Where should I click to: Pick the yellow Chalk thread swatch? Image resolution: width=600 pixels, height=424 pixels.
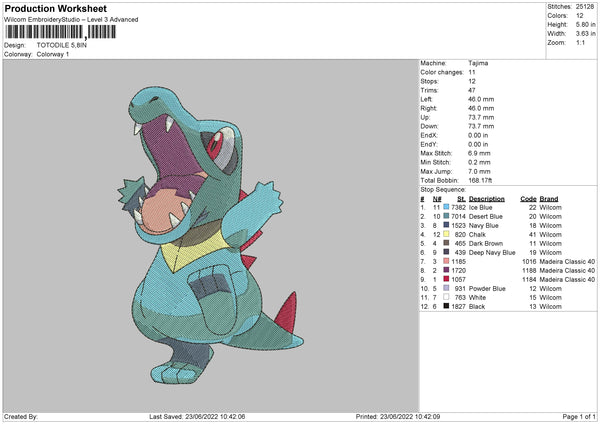pyautogui.click(x=449, y=234)
